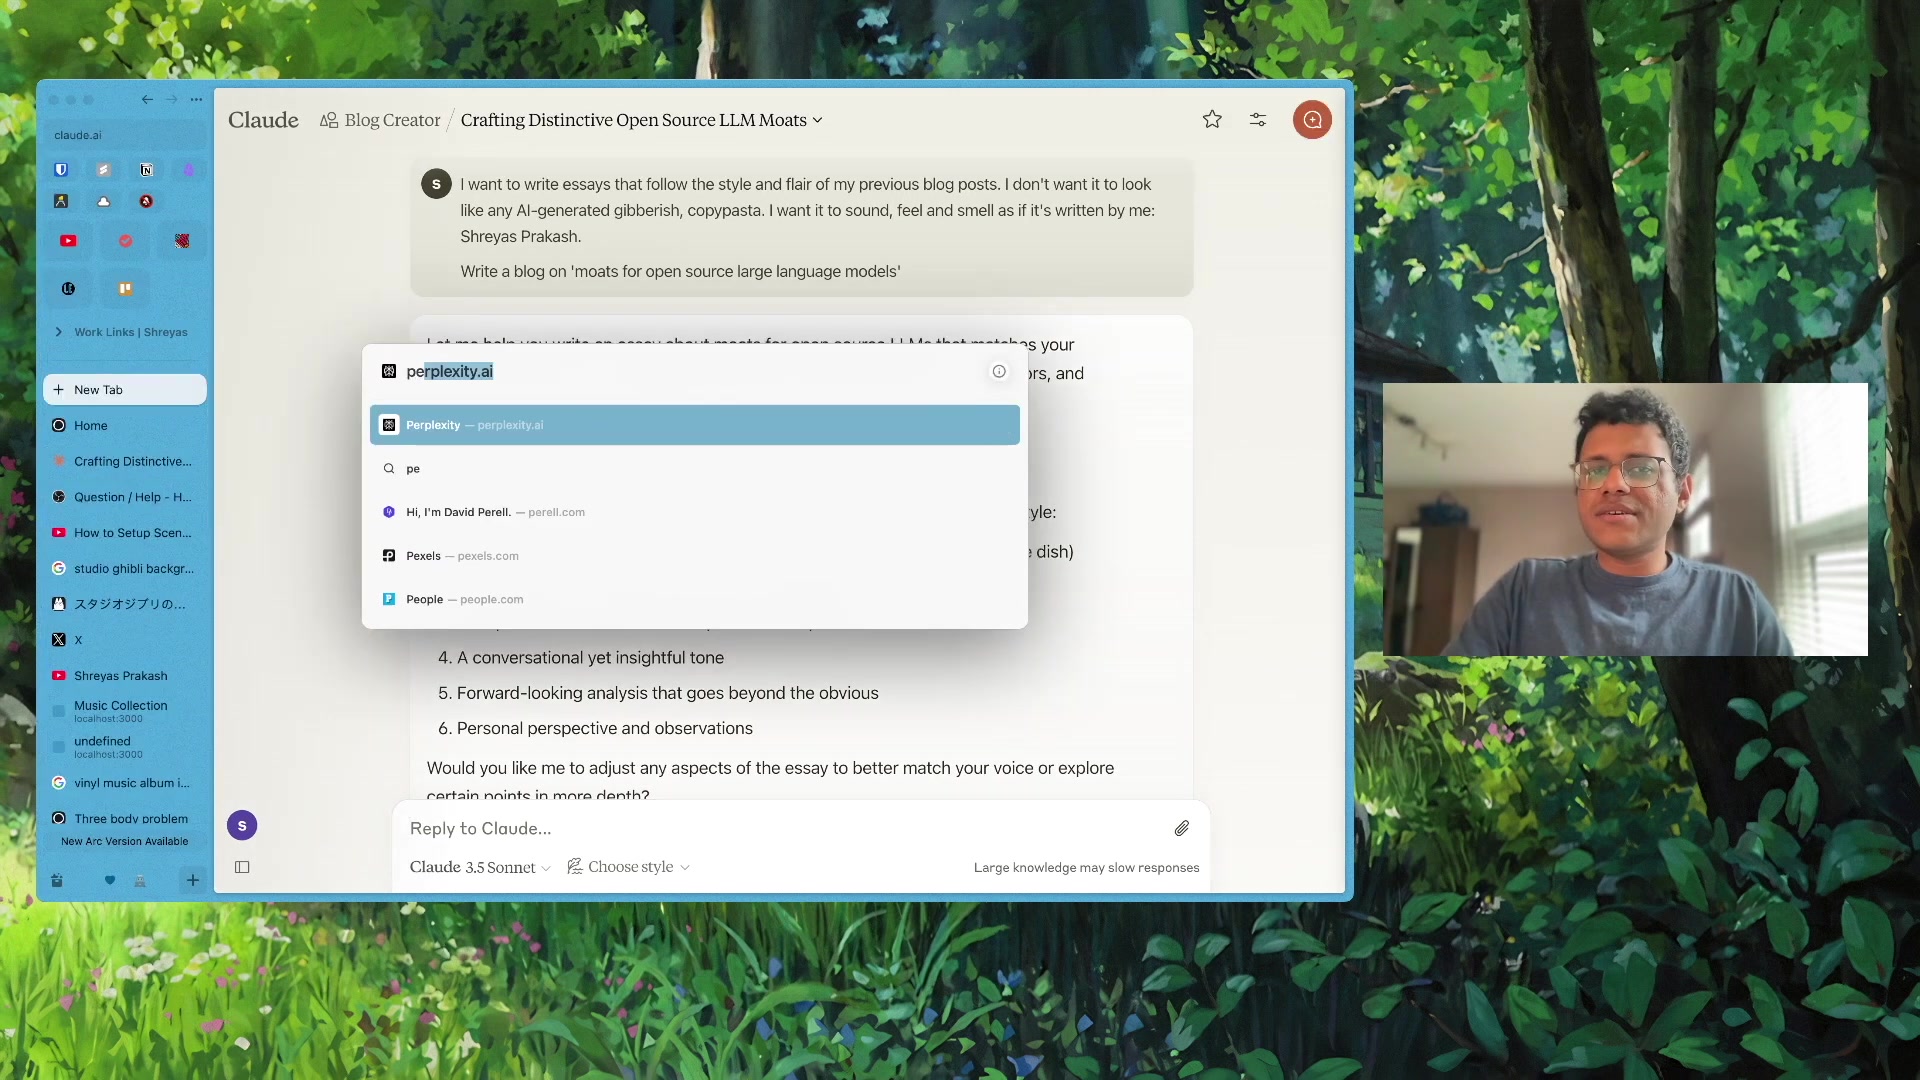Click New Arc Version Available notice
Screen dimensions: 1920x1080
(x=125, y=842)
